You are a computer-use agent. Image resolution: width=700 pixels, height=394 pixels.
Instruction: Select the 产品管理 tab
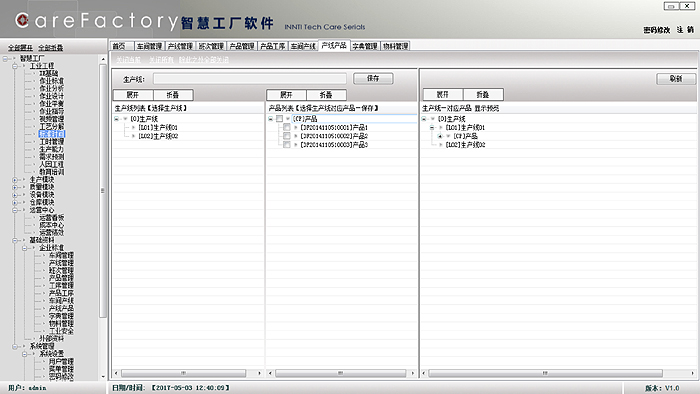[x=242, y=46]
